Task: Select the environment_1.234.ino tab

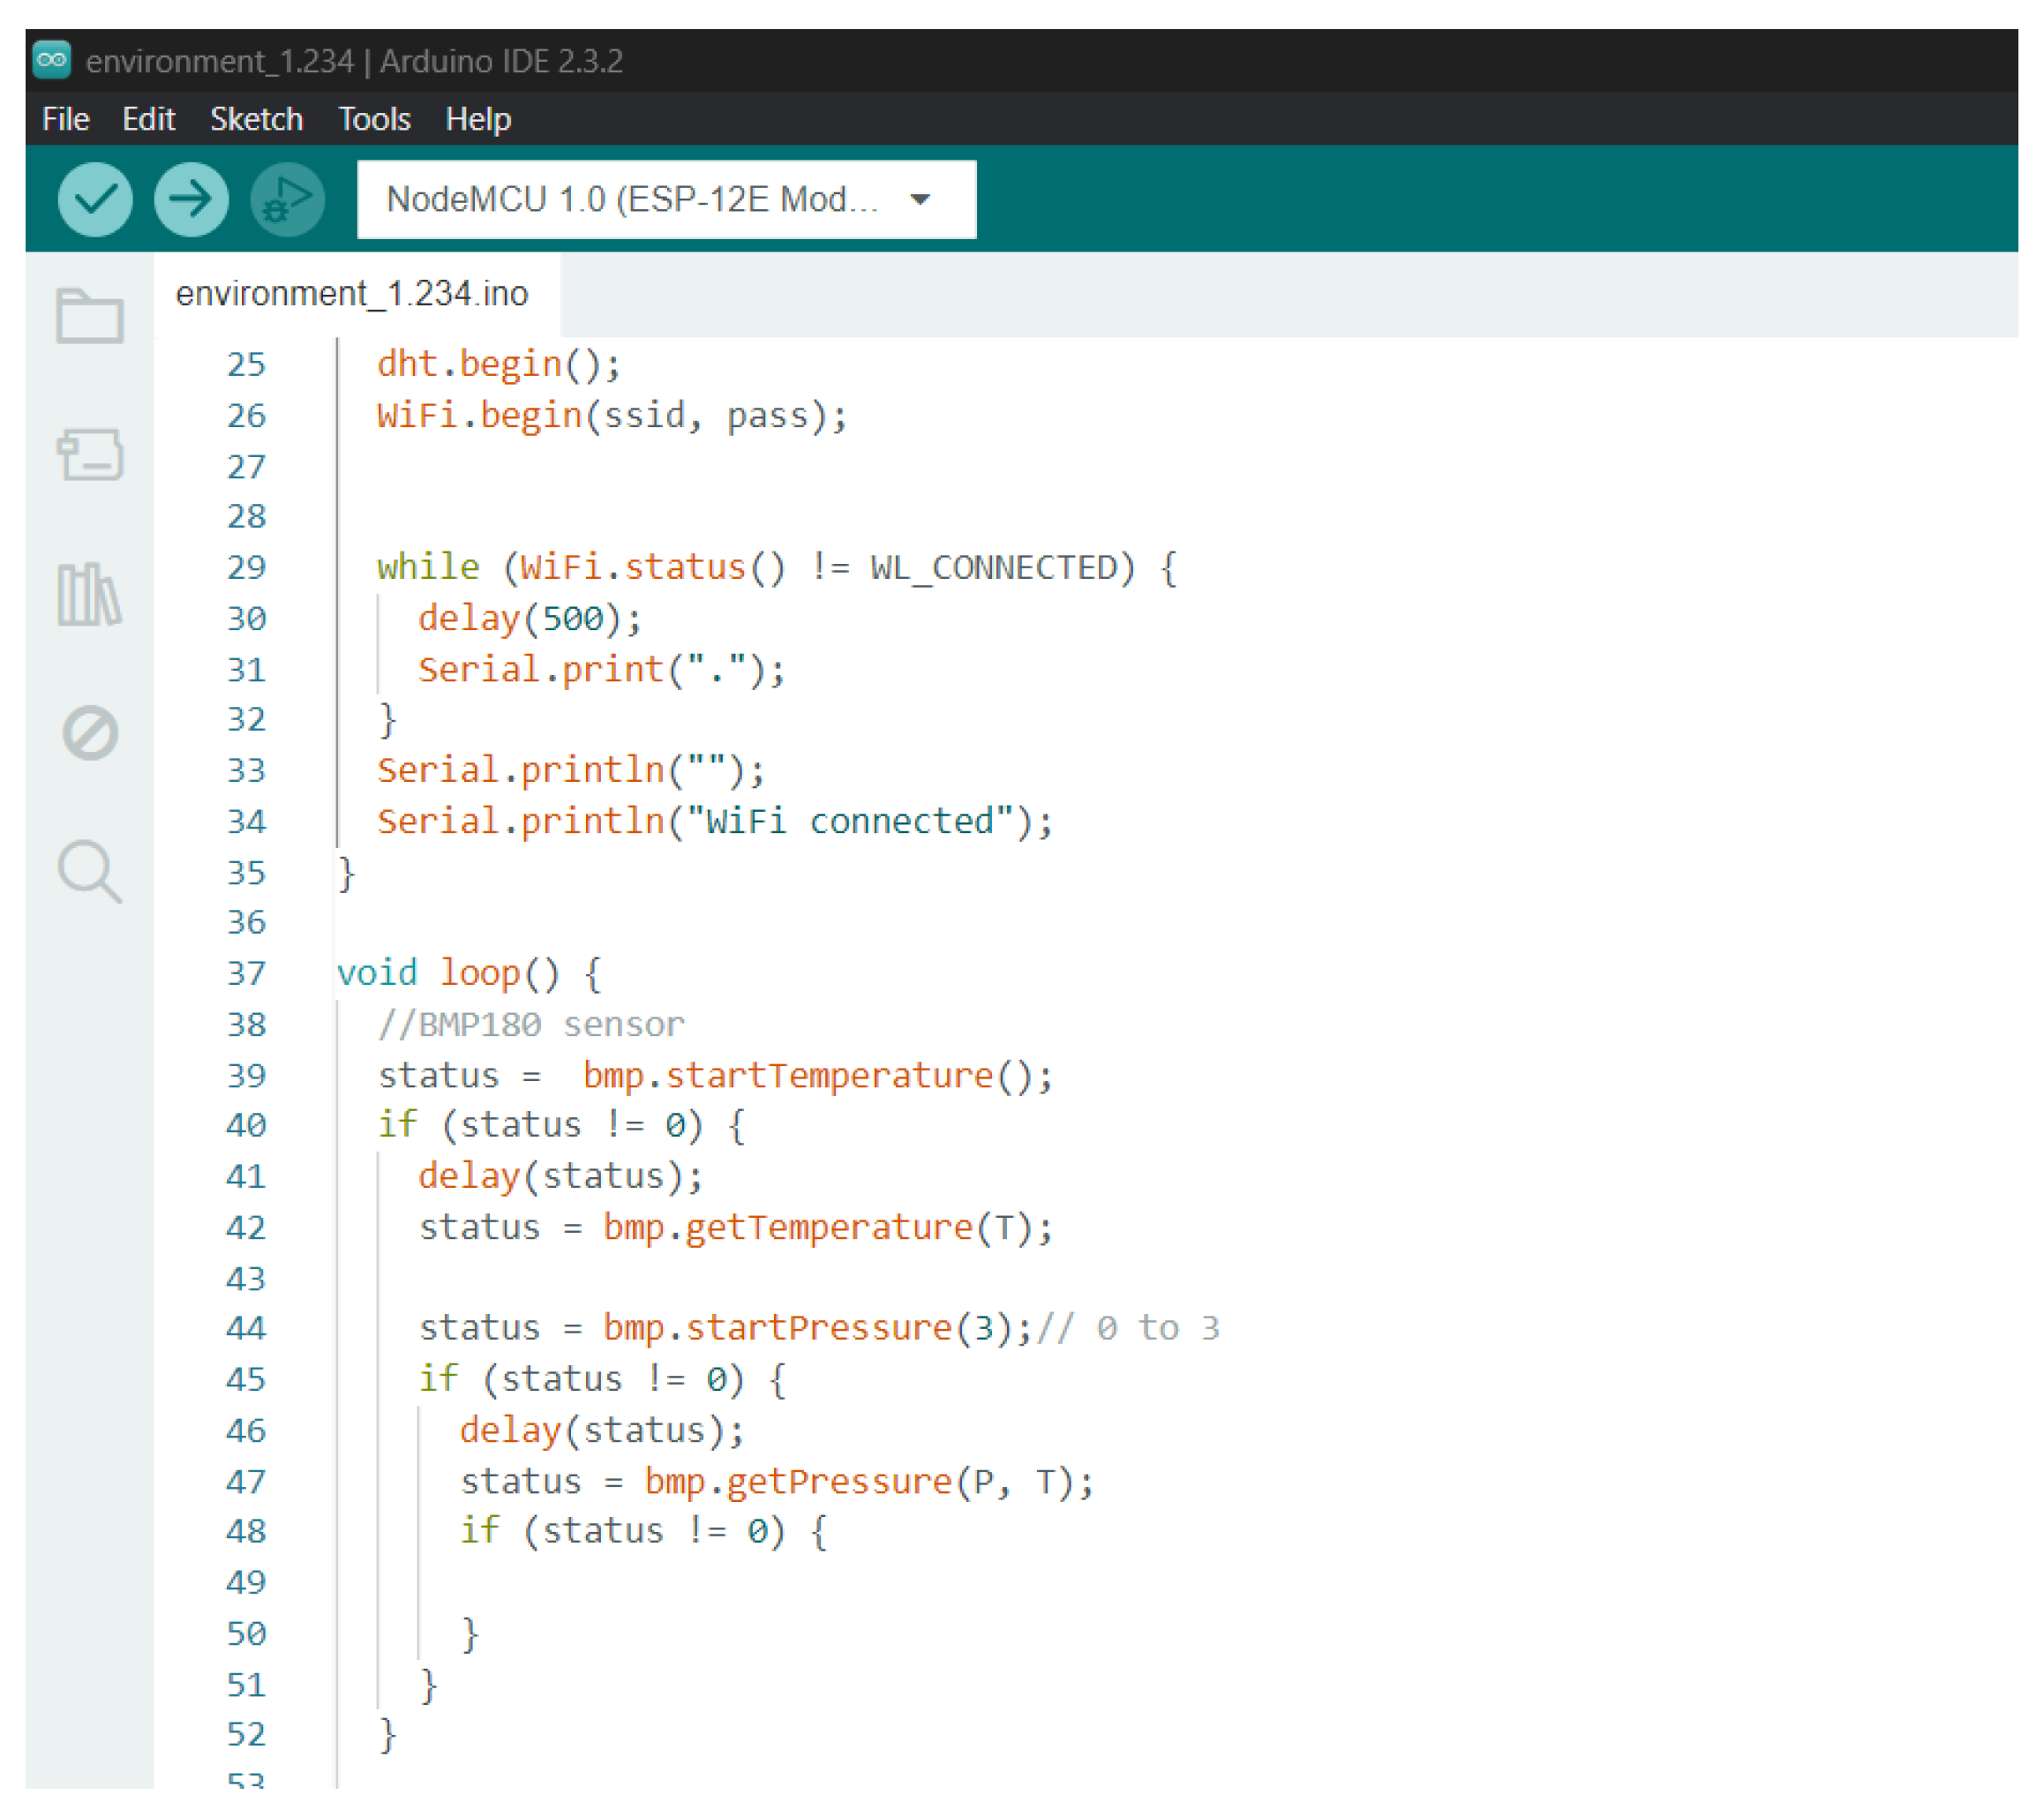Action: [x=352, y=294]
